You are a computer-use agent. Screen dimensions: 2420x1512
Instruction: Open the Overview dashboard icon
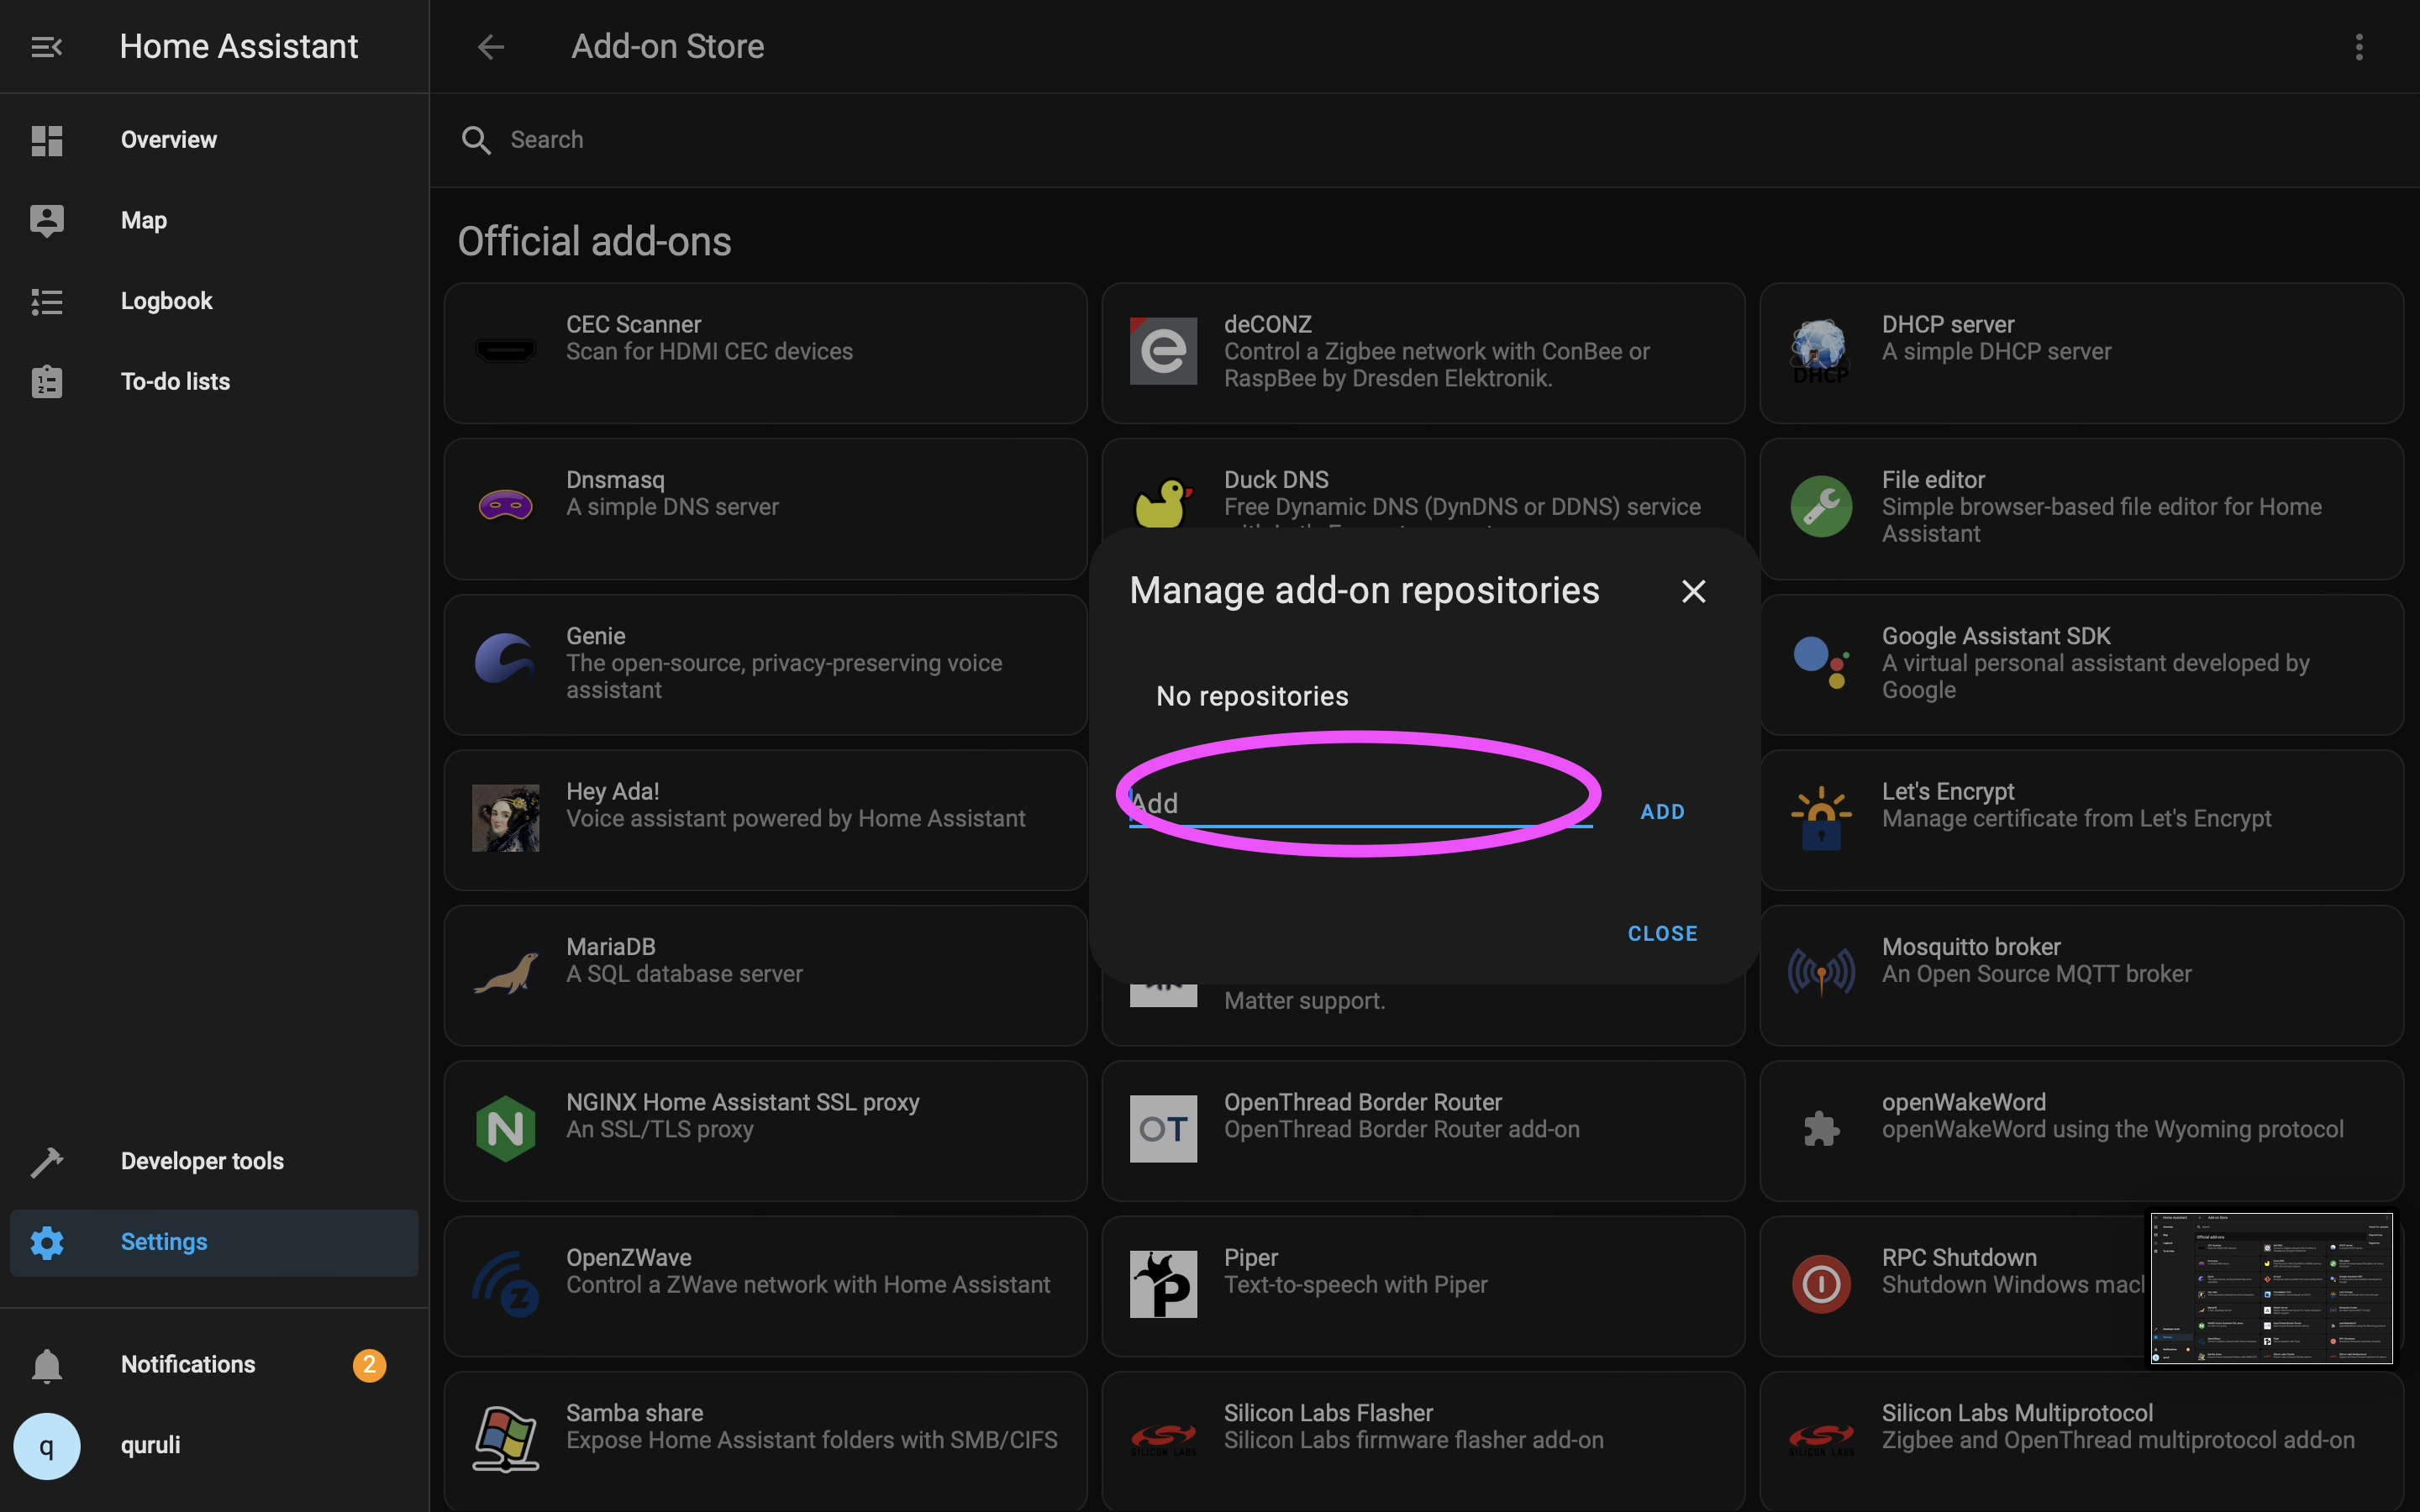coord(47,140)
